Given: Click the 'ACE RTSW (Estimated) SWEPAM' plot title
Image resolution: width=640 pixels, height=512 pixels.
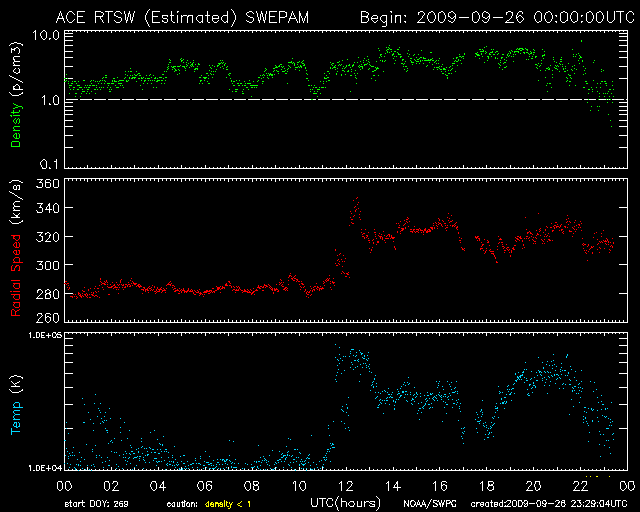Looking at the screenshot, I should (x=182, y=18).
